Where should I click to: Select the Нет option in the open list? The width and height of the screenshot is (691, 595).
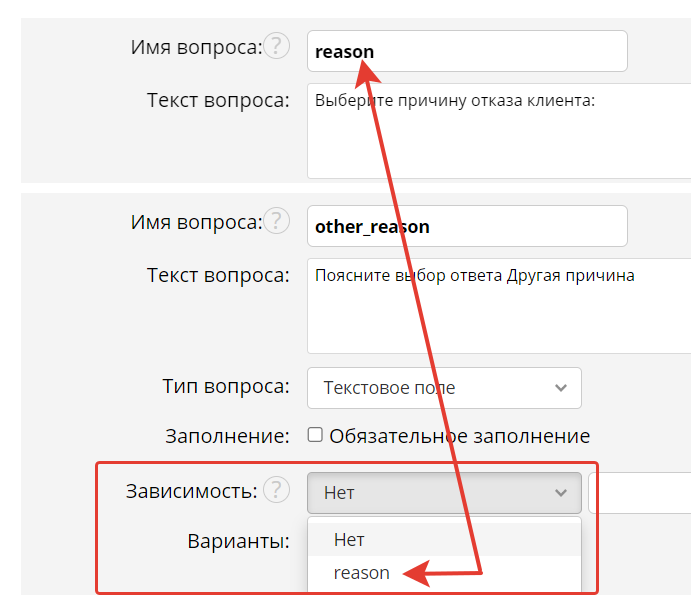(349, 540)
